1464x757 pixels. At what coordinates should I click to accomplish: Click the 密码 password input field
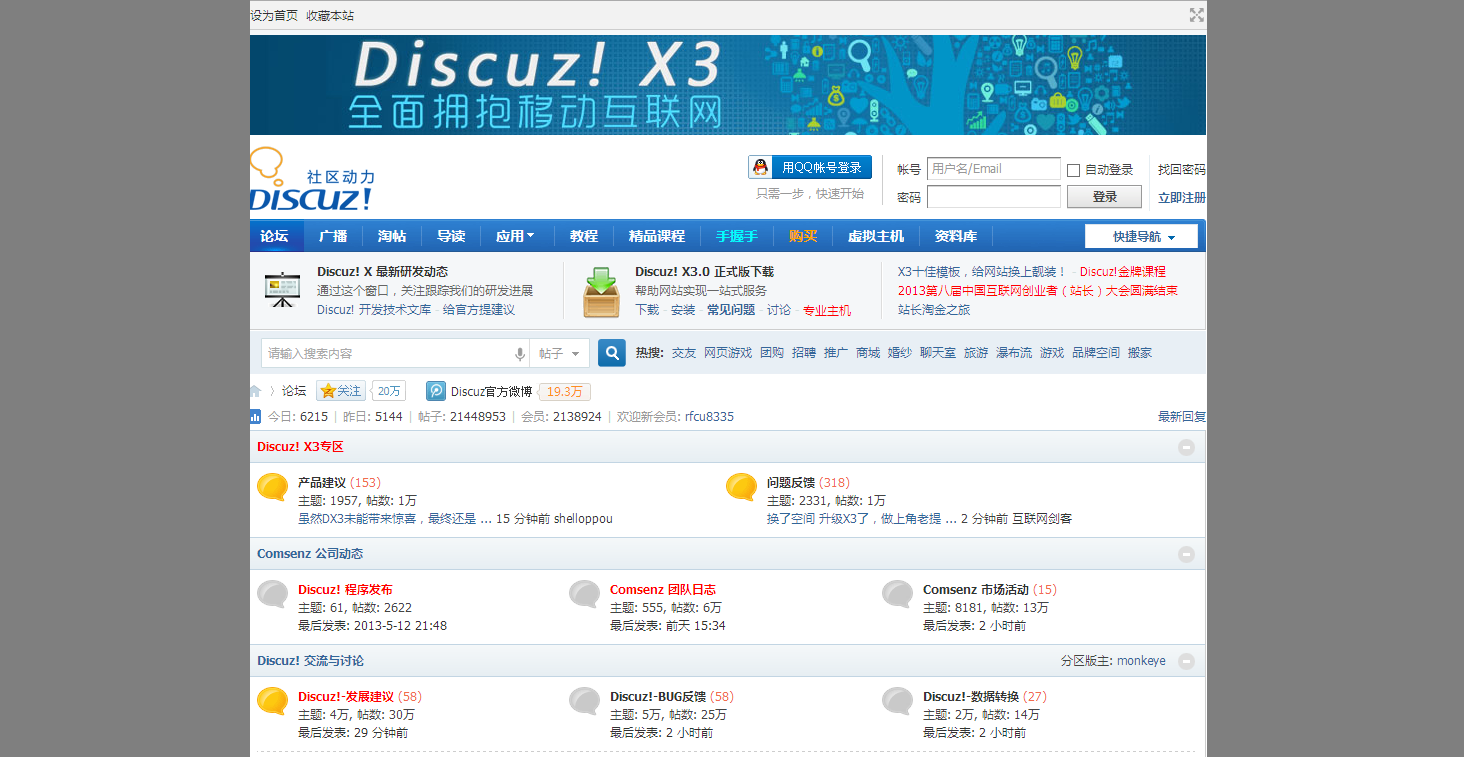[x=994, y=197]
